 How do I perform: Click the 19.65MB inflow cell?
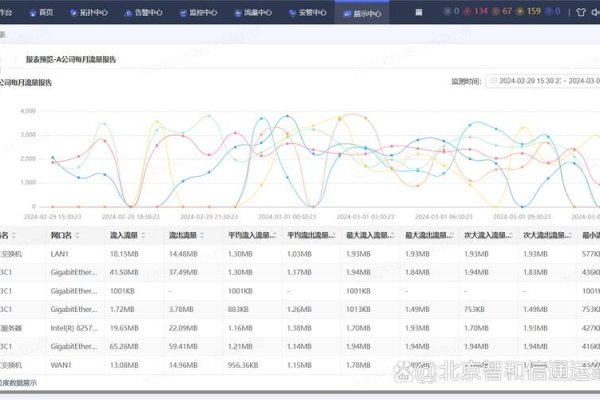coord(124,328)
